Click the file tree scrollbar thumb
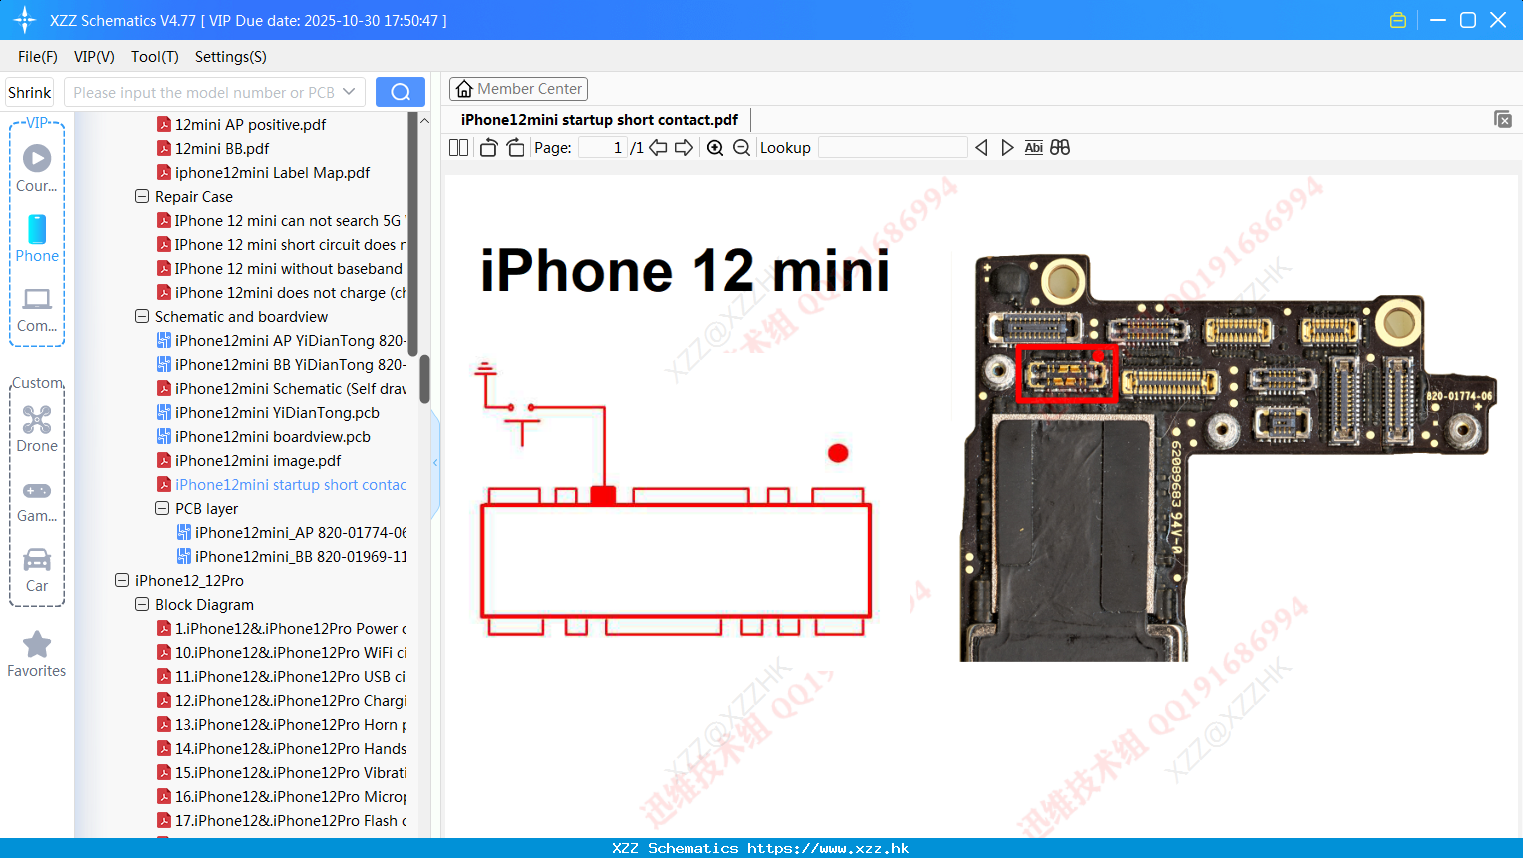Screen dimensions: 1523x858 coord(424,379)
